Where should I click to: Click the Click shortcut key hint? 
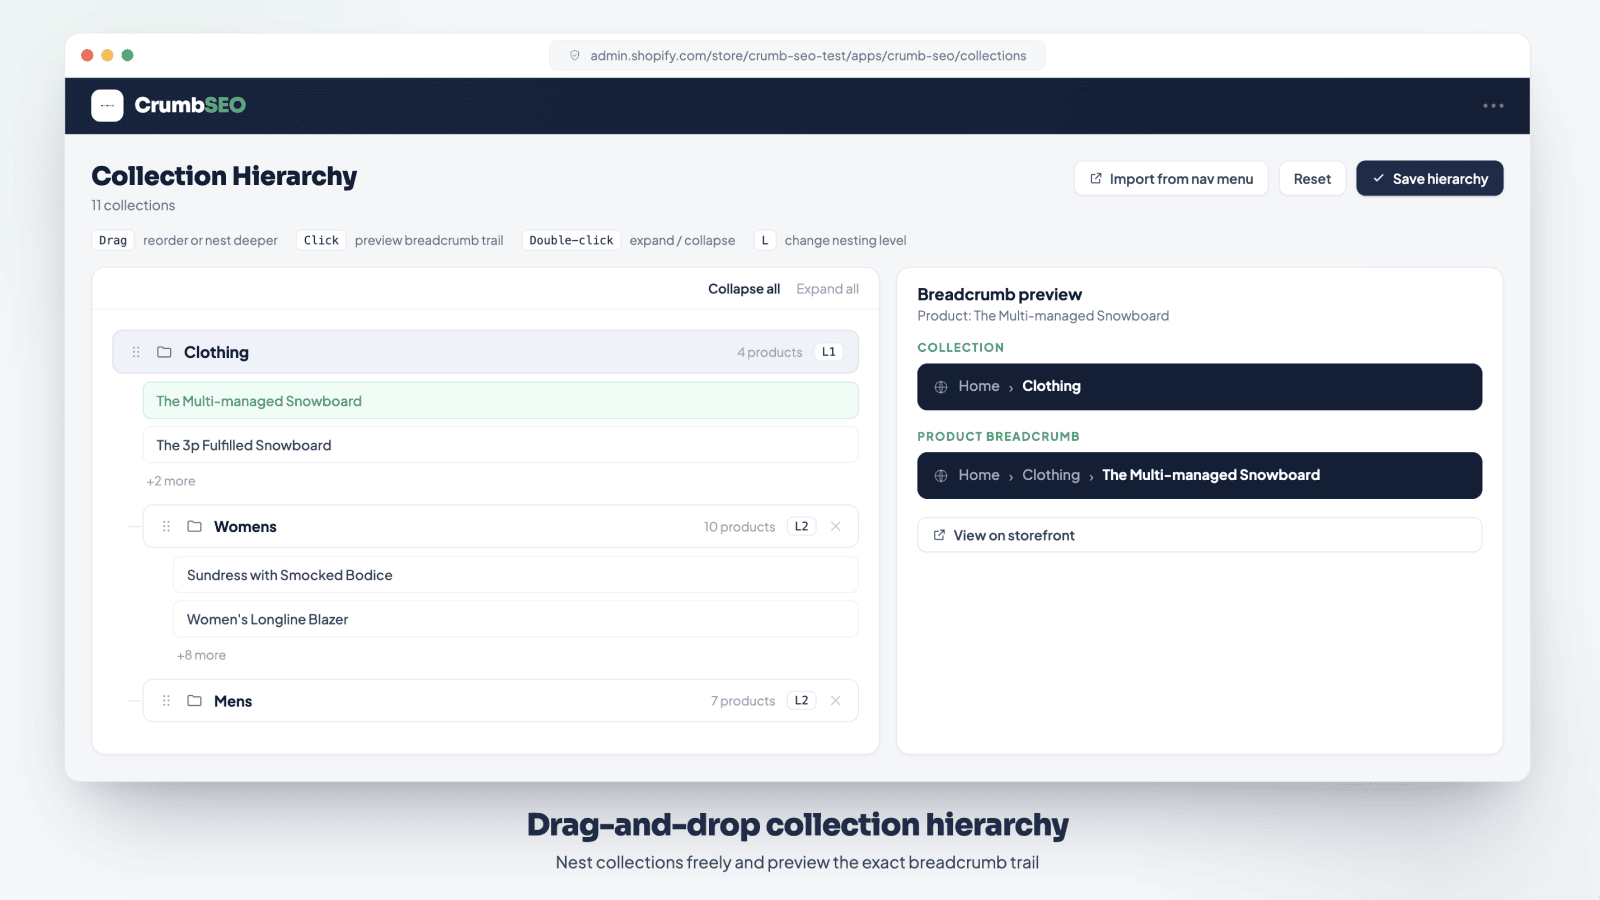click(x=321, y=240)
